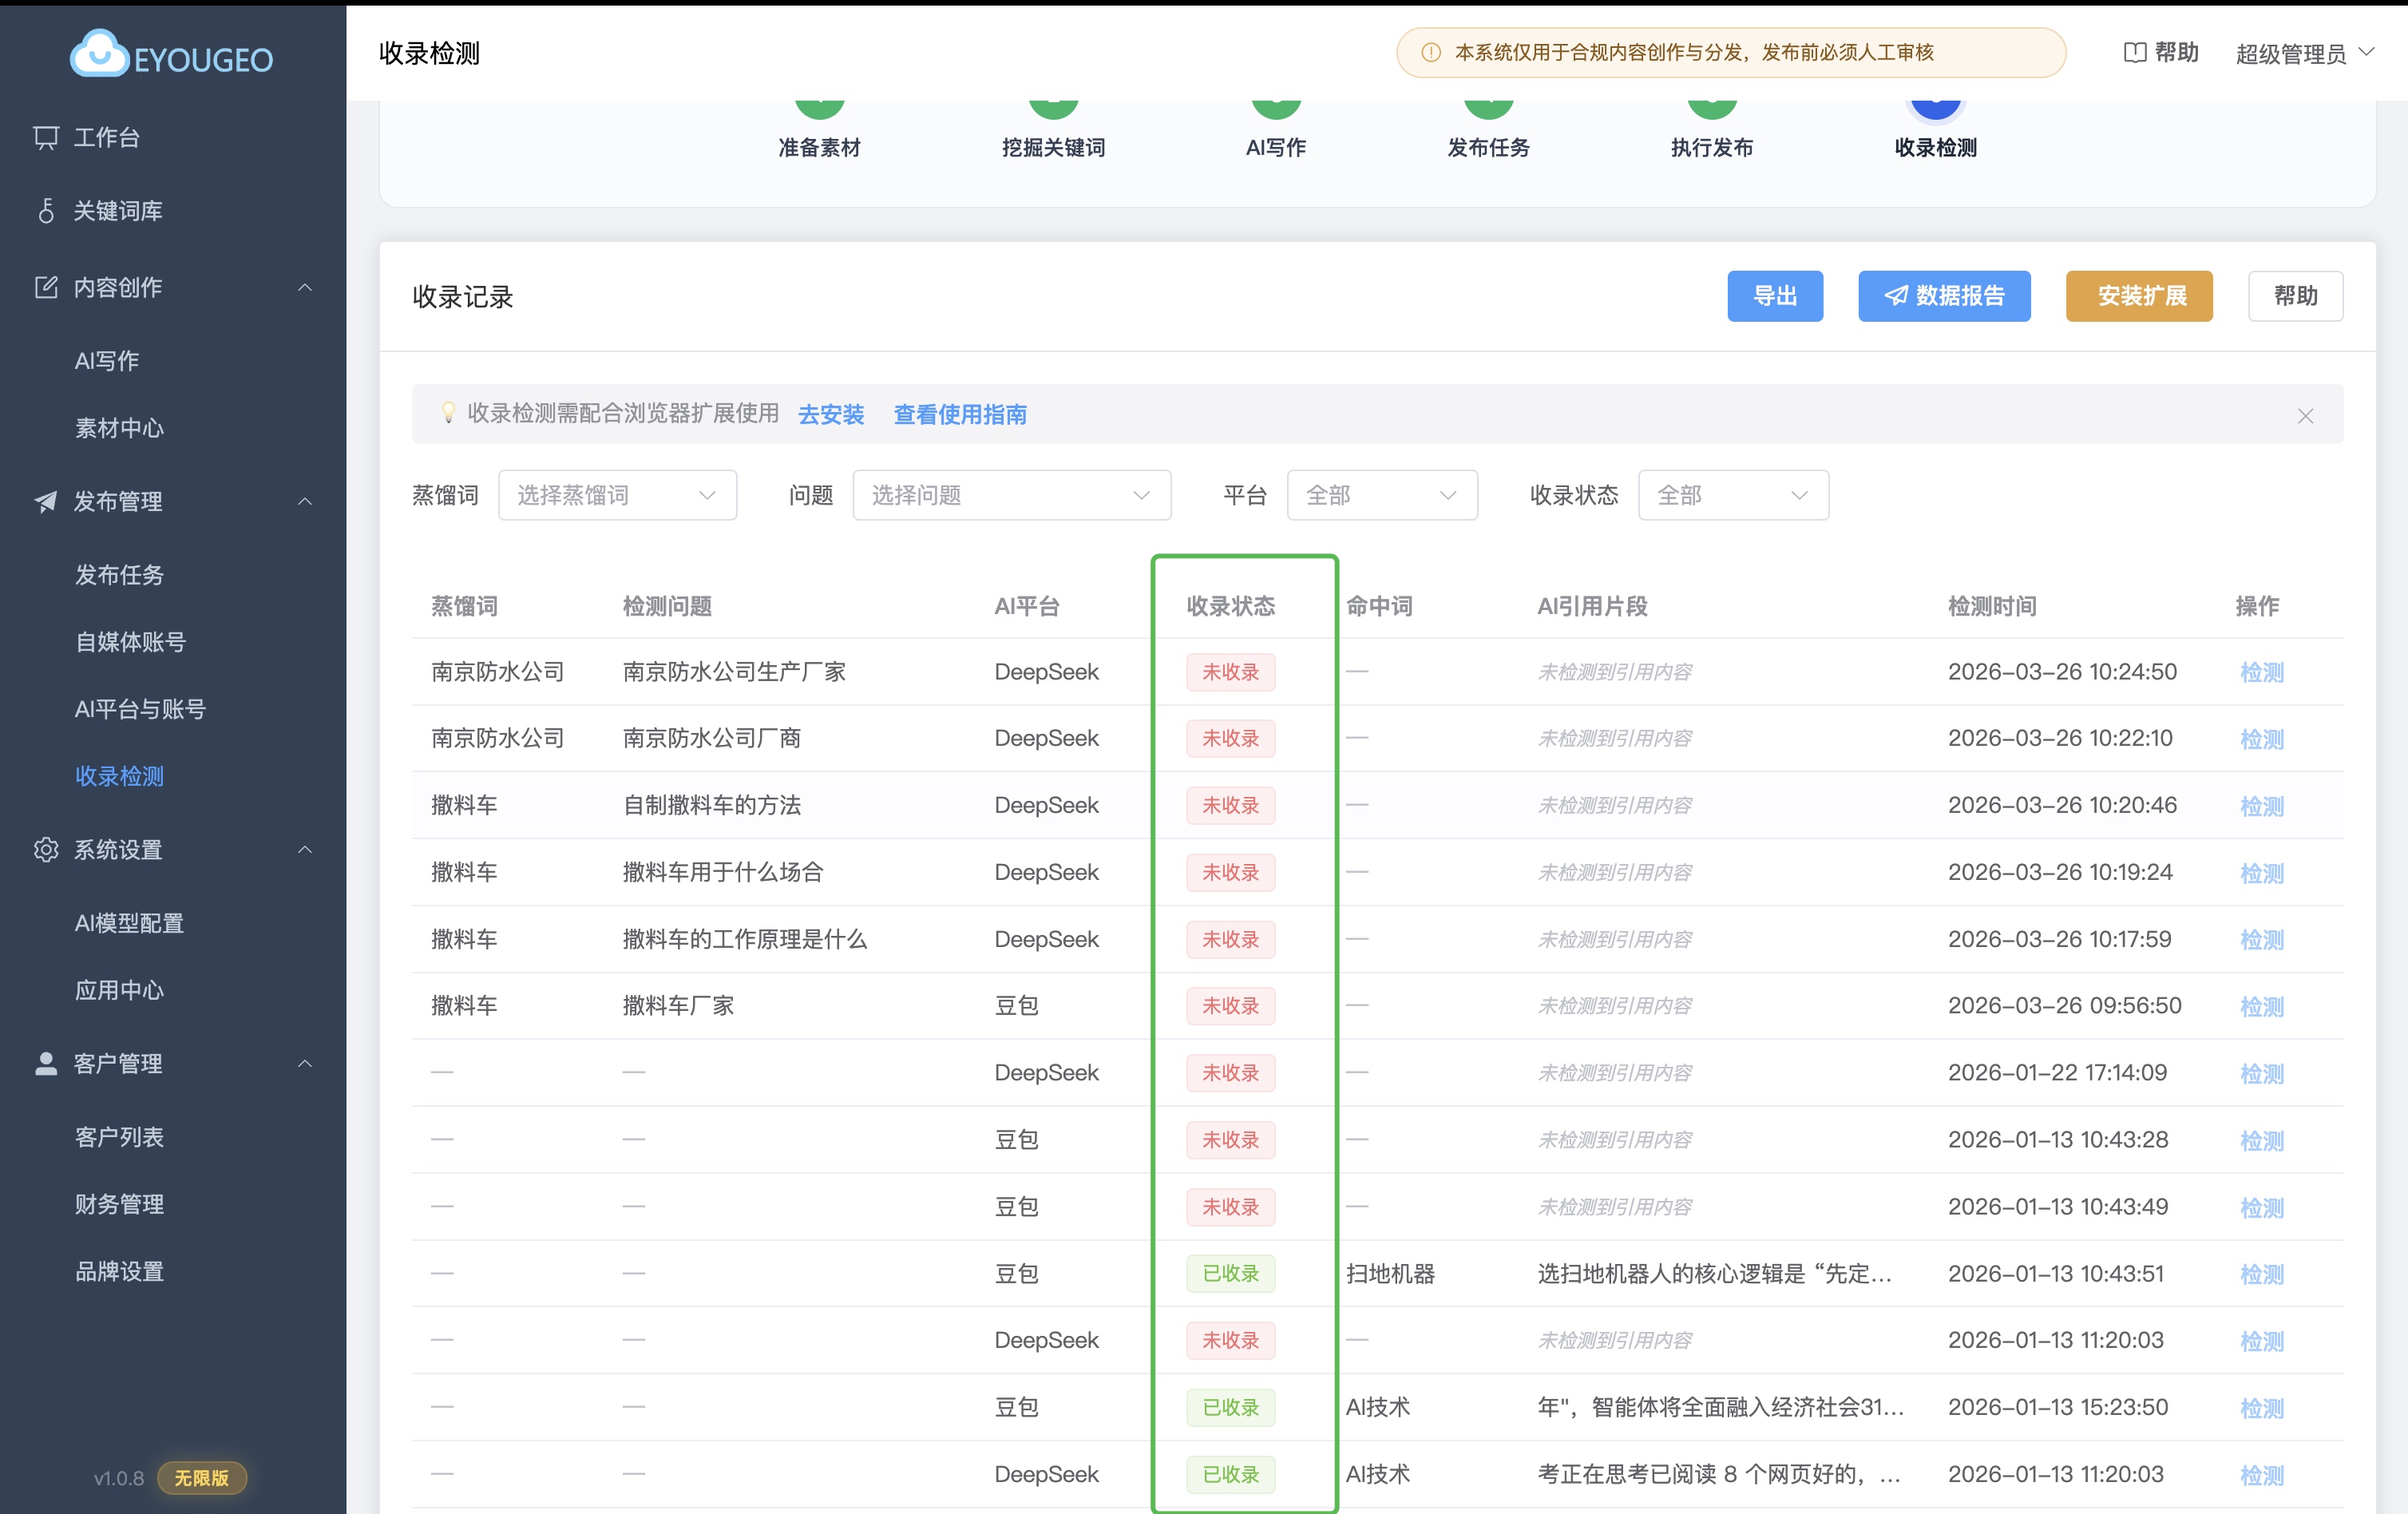Collapse the 发布管理 menu group
The height and width of the screenshot is (1514, 2408).
(x=305, y=502)
